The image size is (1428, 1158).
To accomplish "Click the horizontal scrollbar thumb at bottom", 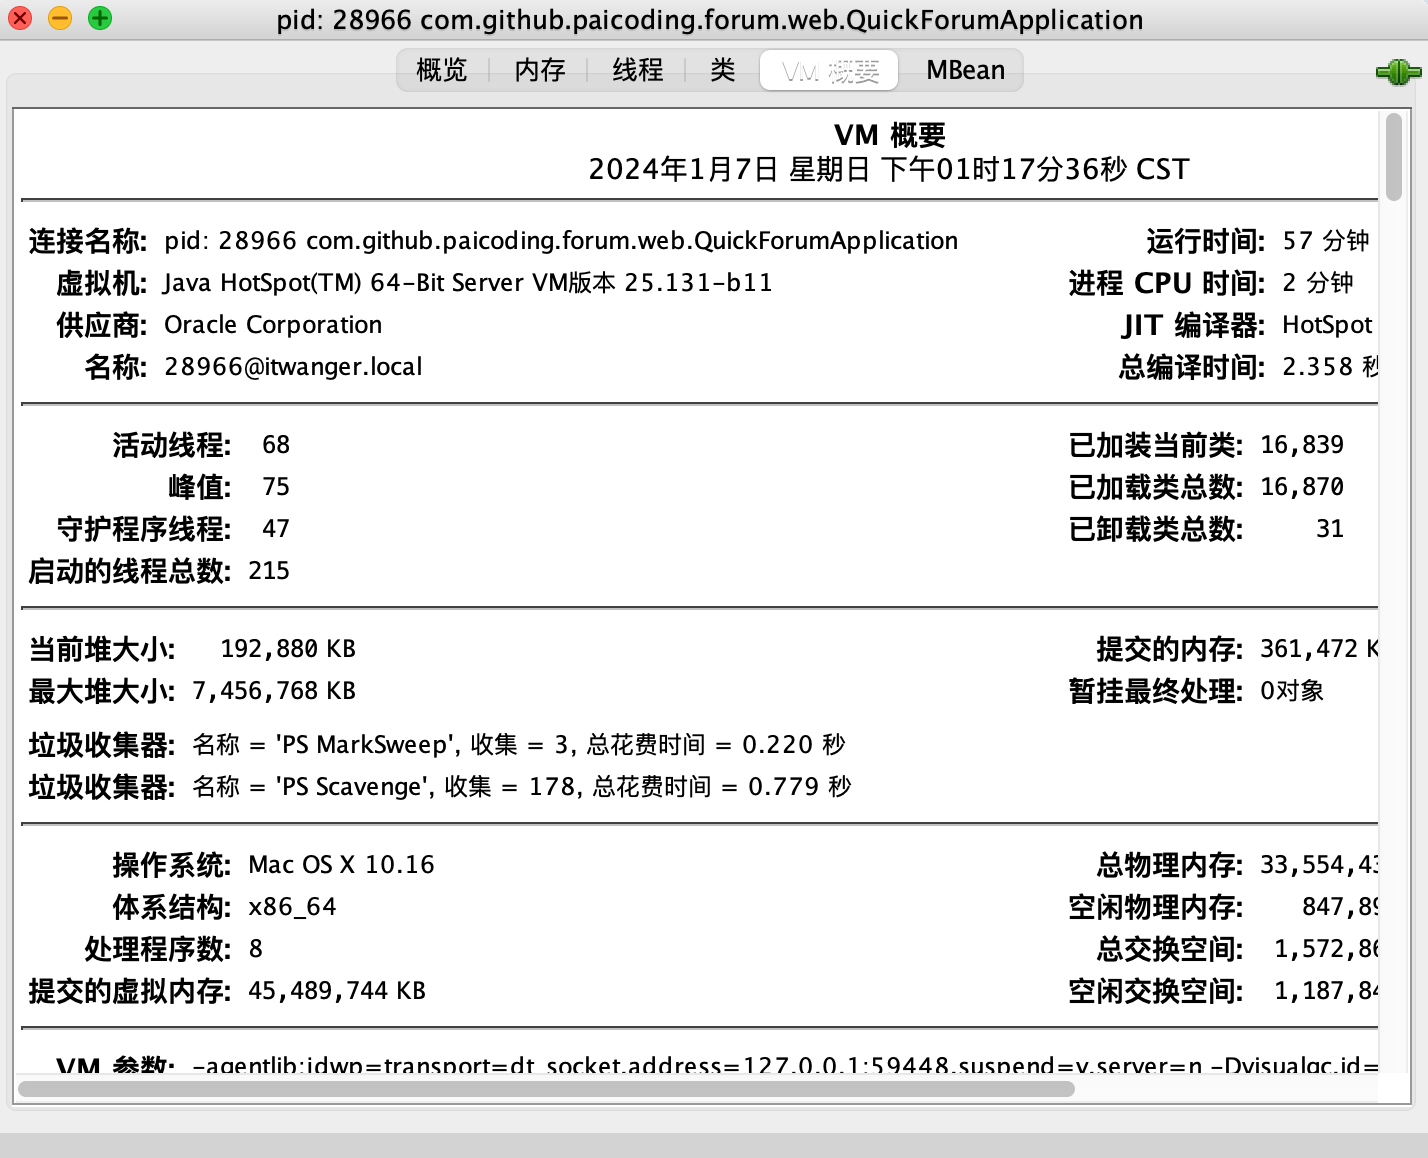I will point(546,1089).
